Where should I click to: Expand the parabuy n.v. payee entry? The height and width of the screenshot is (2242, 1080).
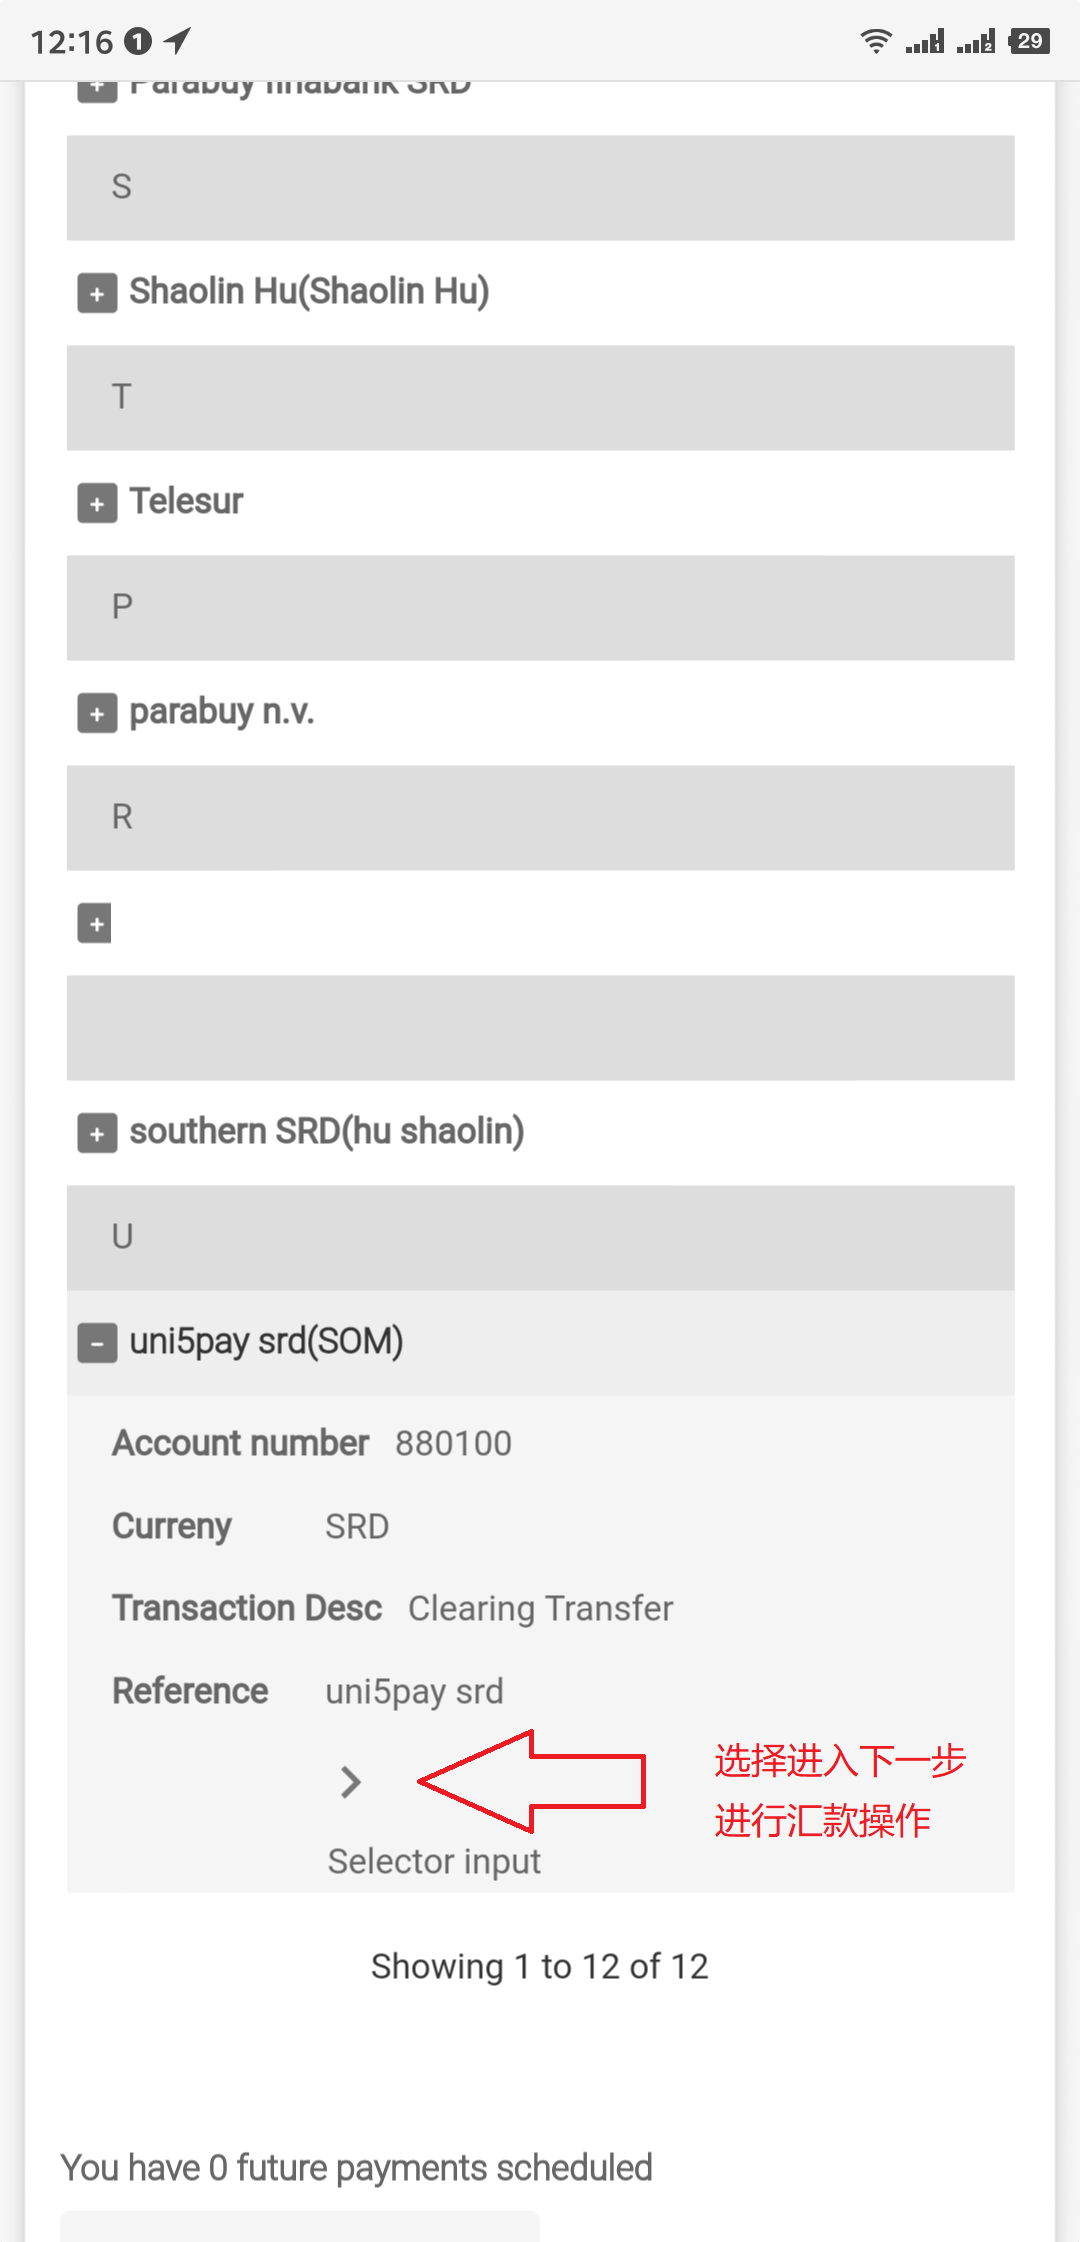click(97, 713)
